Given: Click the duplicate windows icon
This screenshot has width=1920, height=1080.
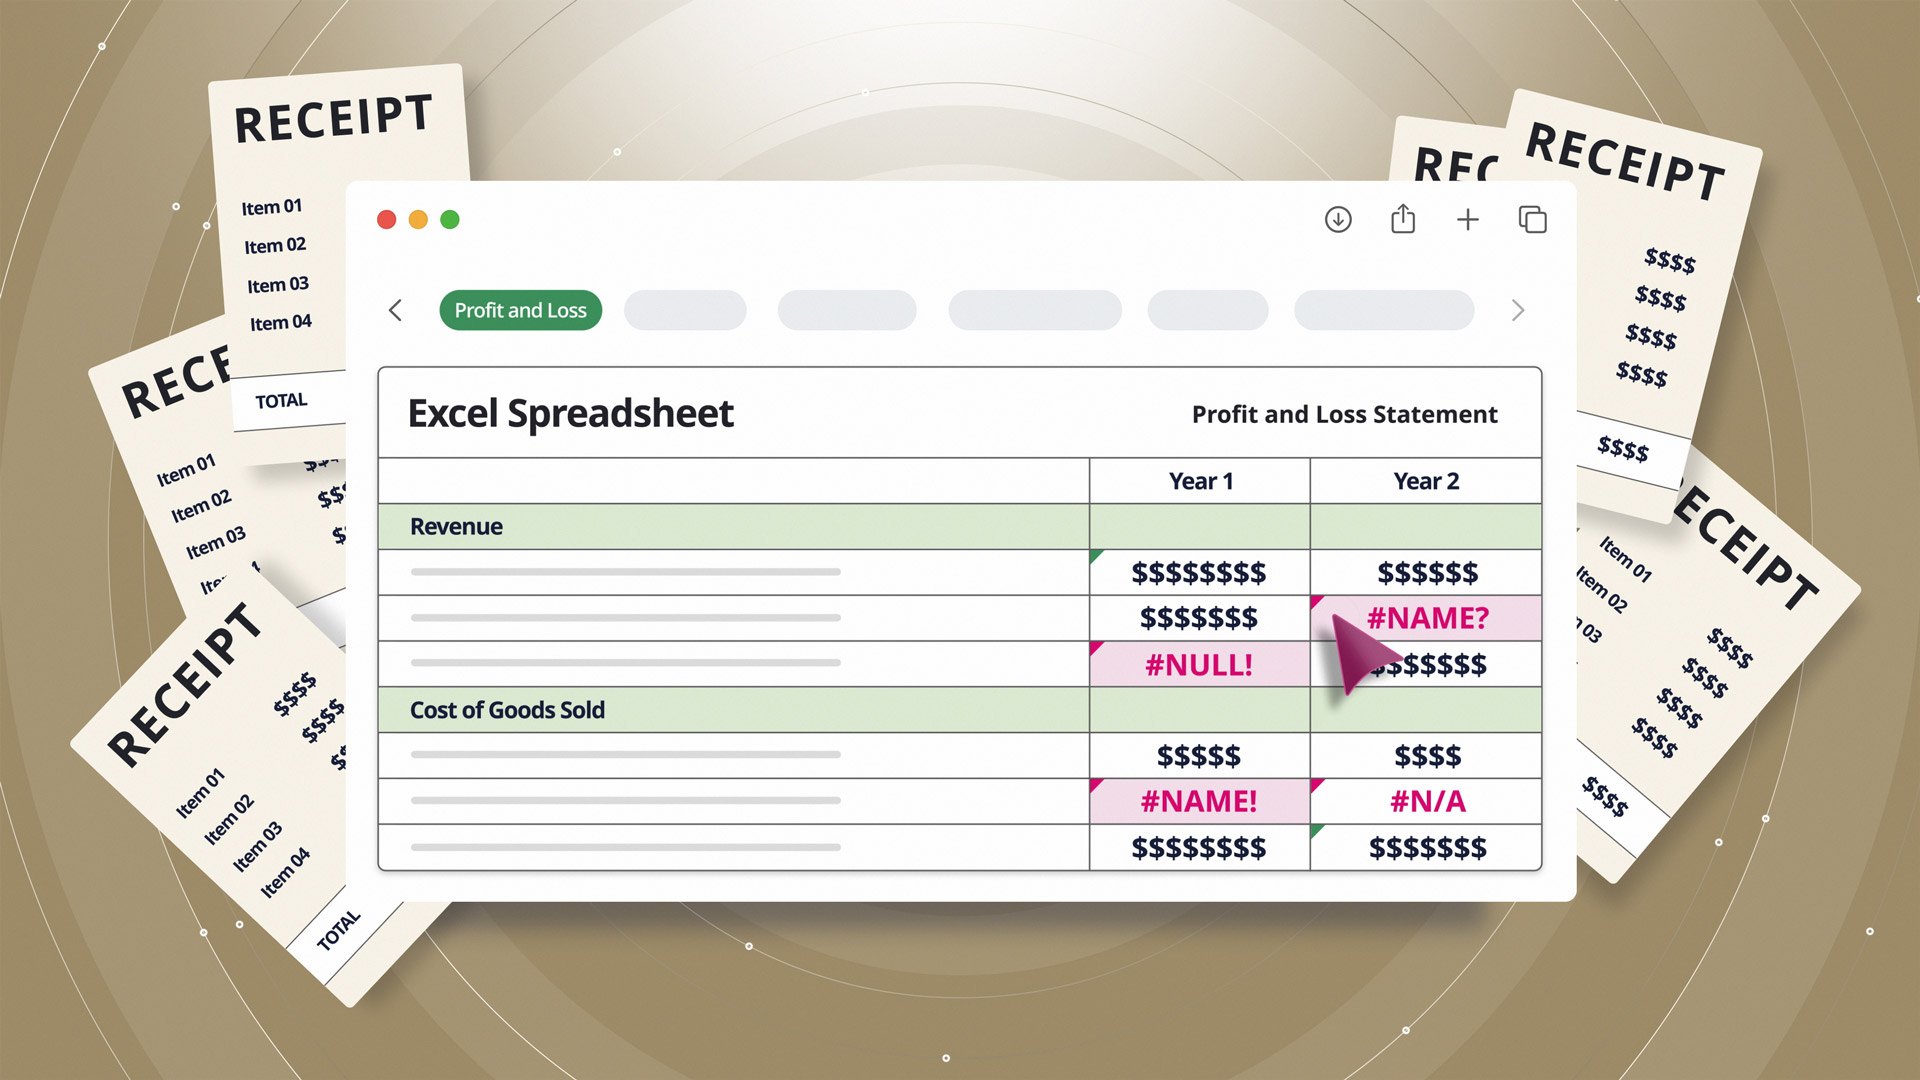Looking at the screenshot, I should tap(1532, 219).
